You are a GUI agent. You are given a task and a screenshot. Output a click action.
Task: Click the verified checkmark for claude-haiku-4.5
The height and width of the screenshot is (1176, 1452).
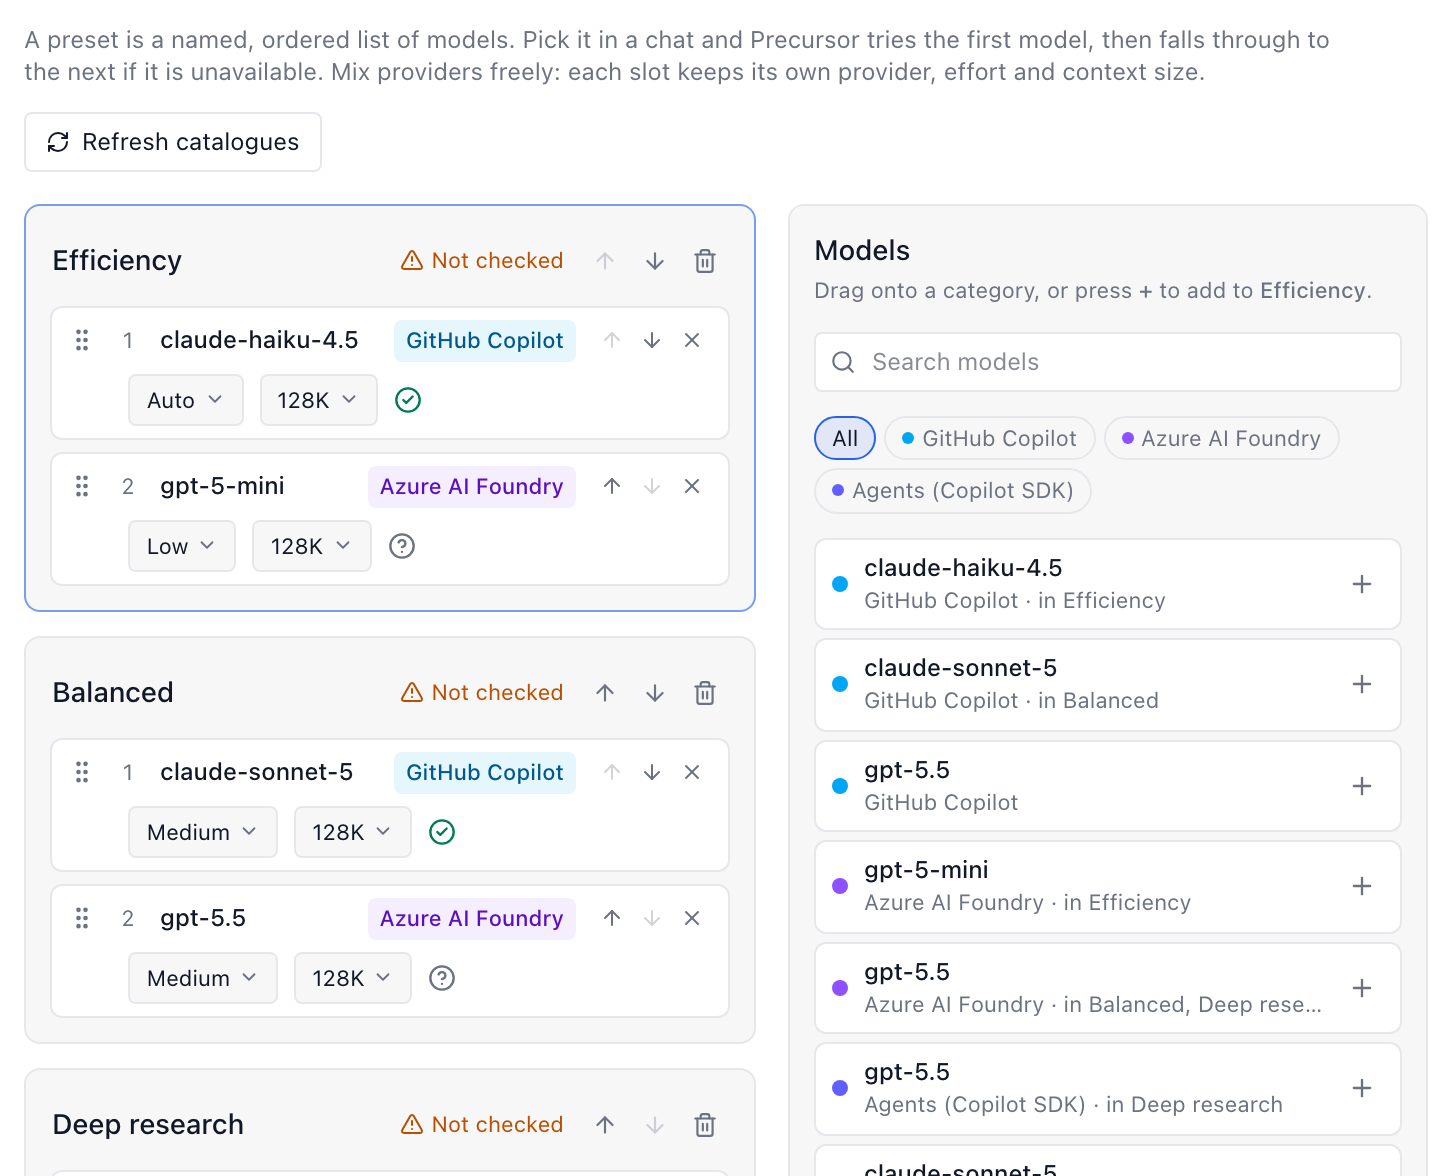(x=408, y=400)
